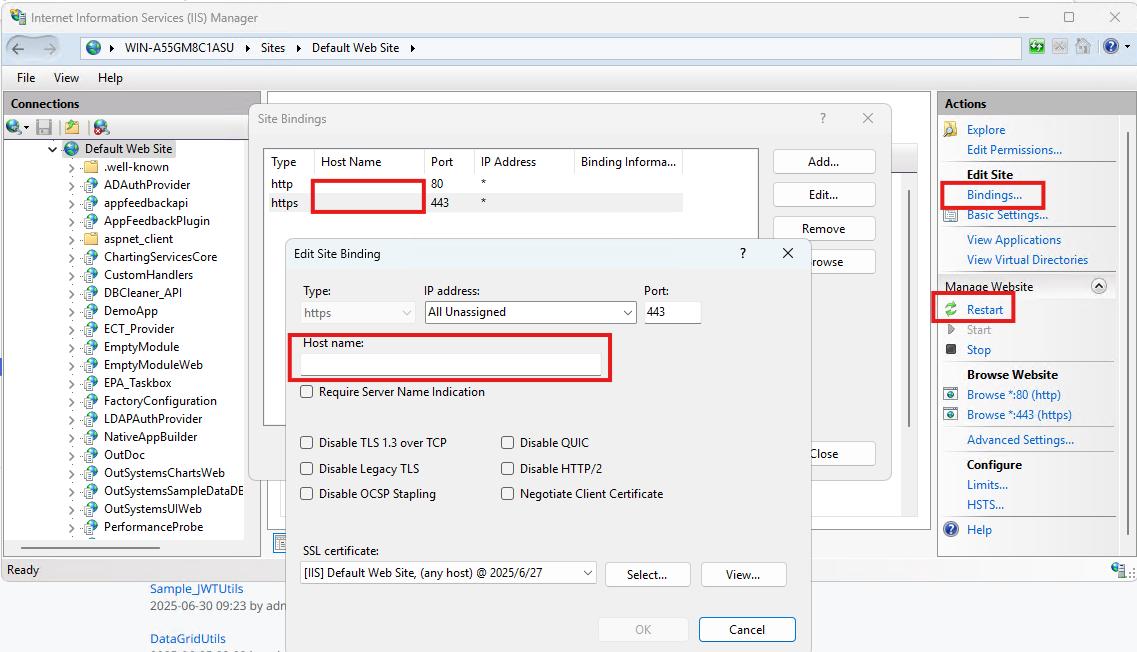
Task: Click the Delete Connection icon in Connections
Action: tap(100, 127)
